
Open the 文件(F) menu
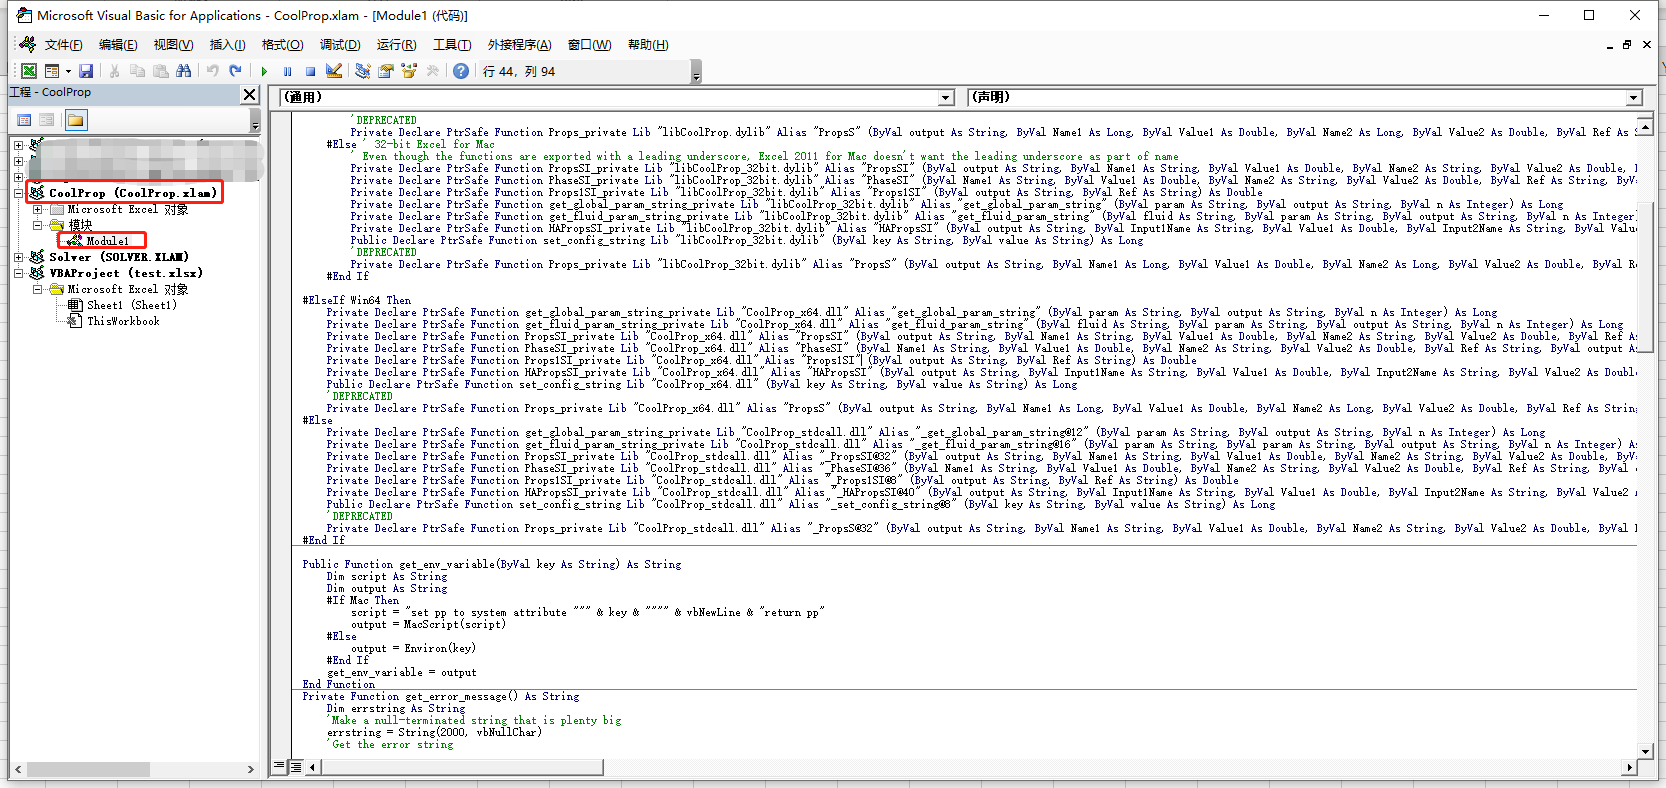click(63, 45)
